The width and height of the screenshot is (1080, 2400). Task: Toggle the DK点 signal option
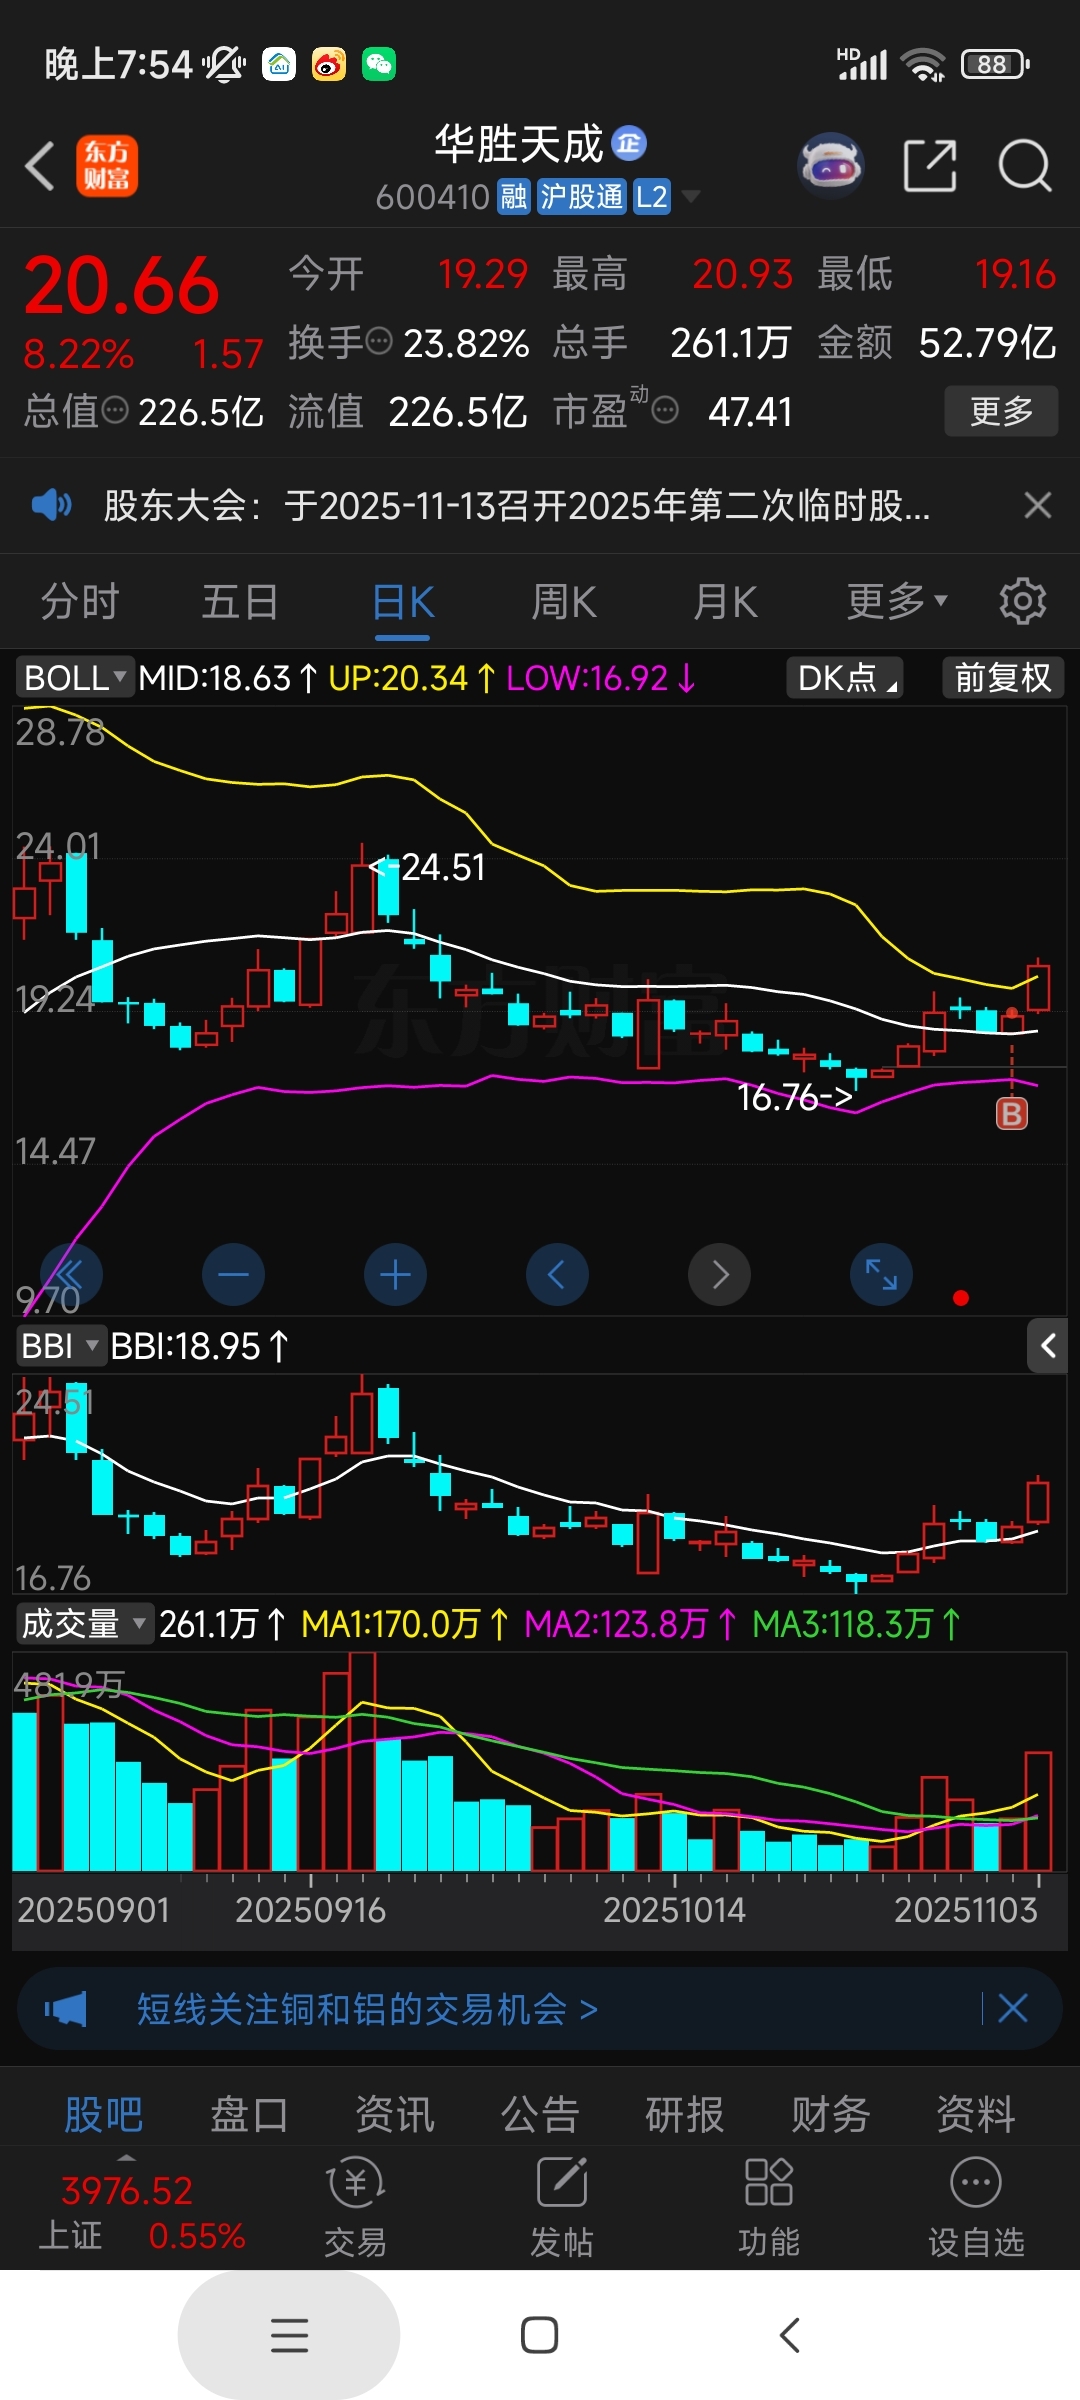click(845, 677)
